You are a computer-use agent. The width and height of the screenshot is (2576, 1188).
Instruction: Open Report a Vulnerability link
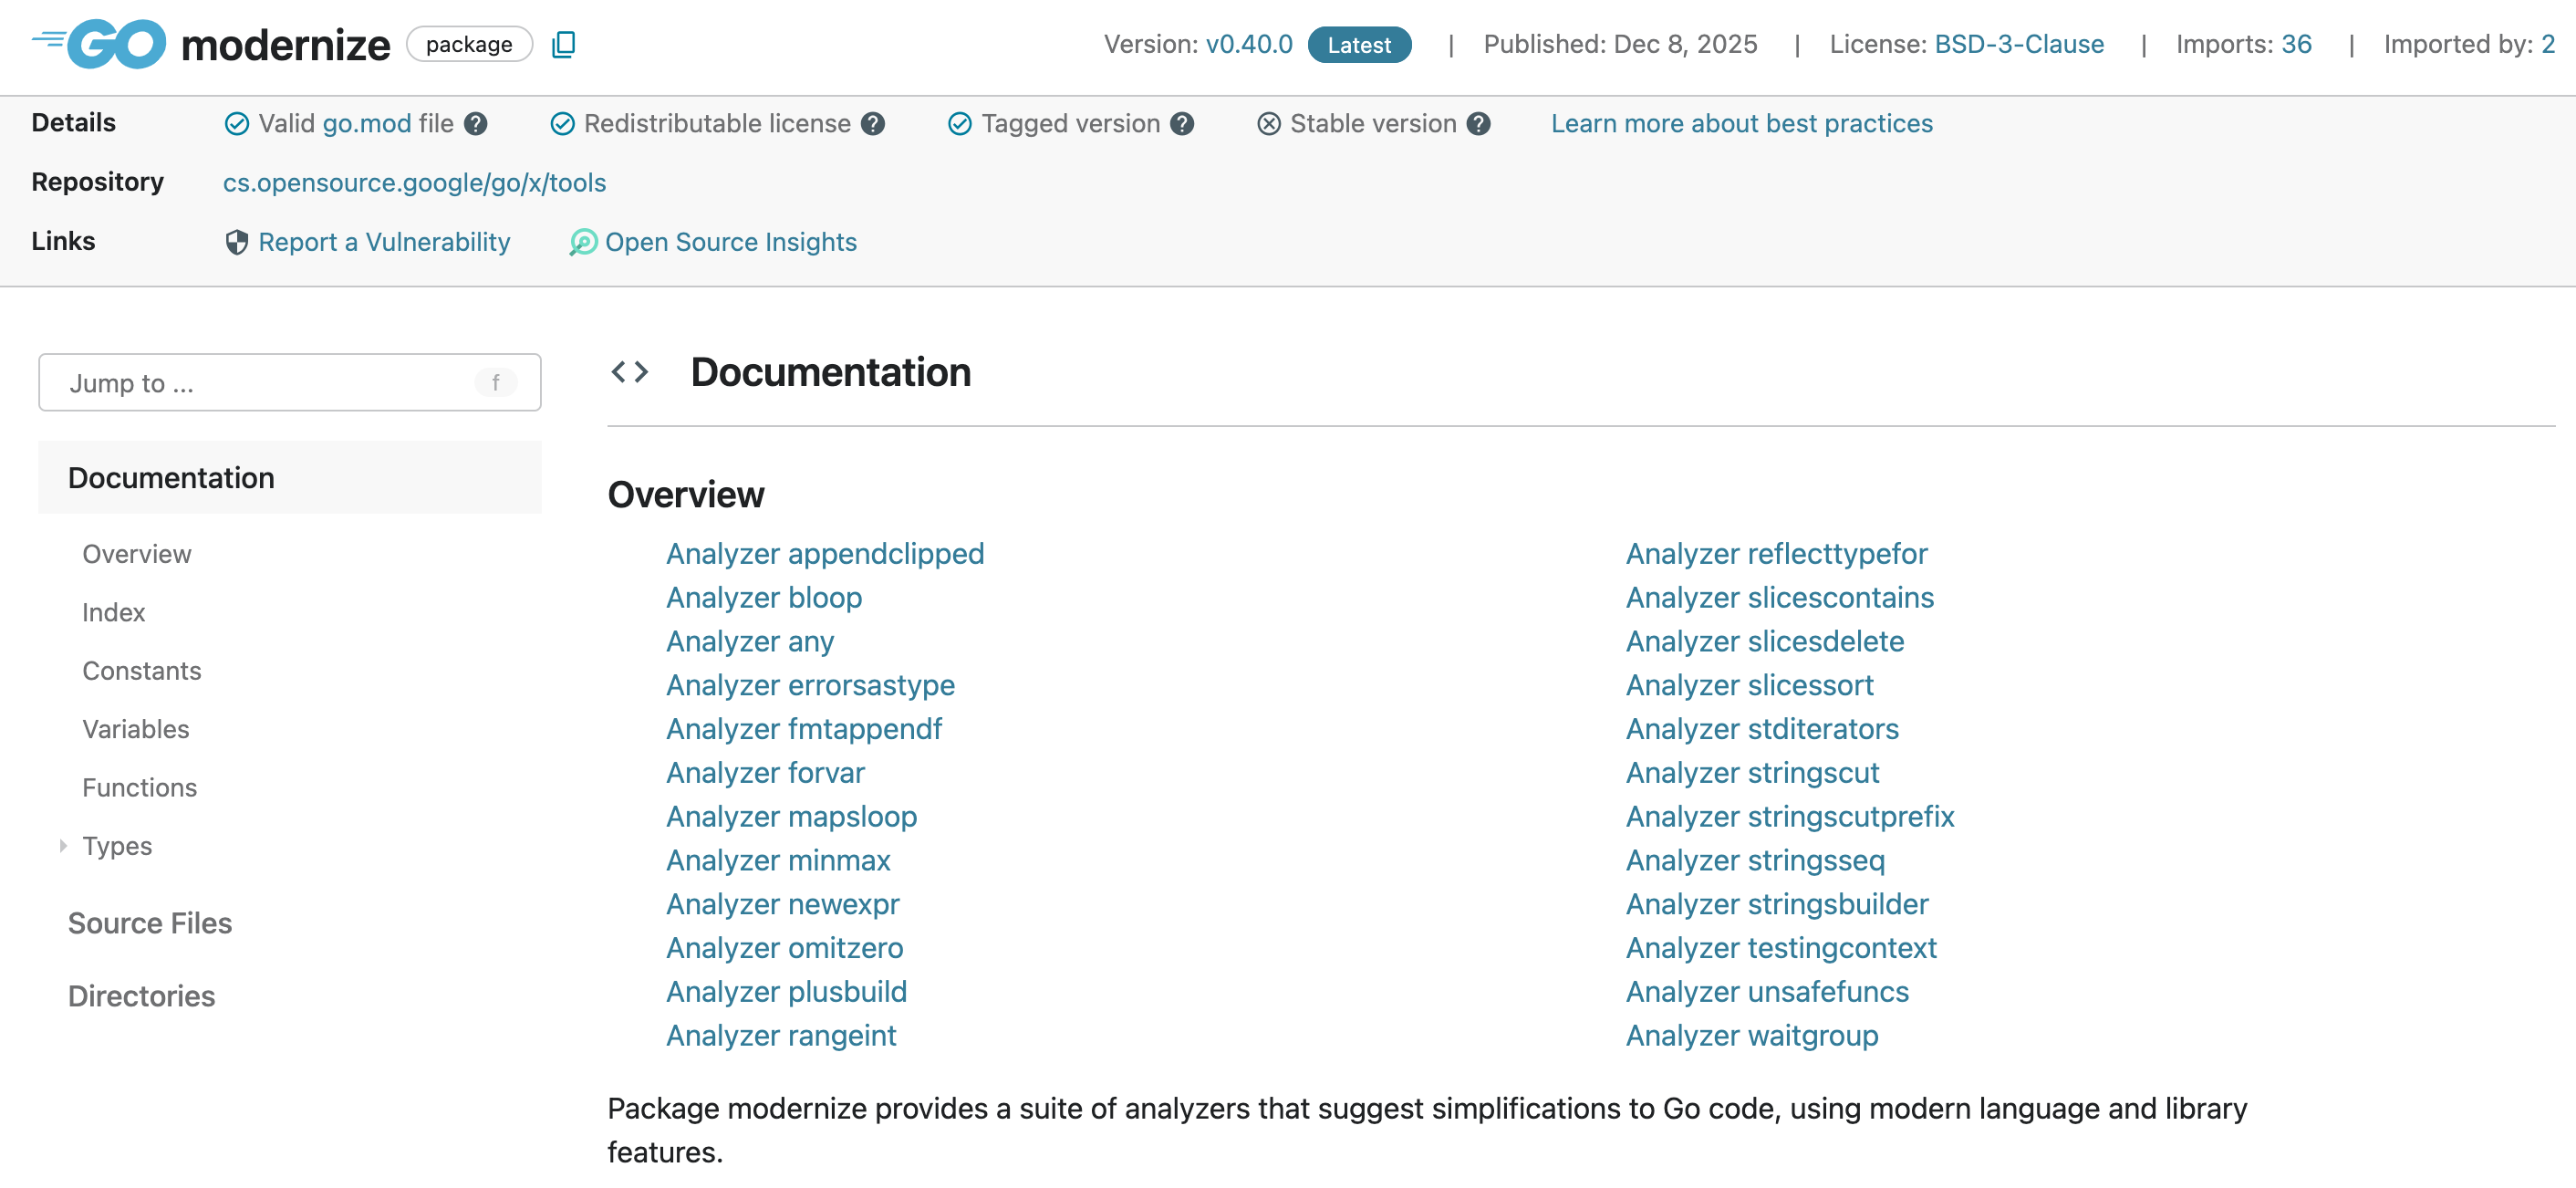pos(384,242)
